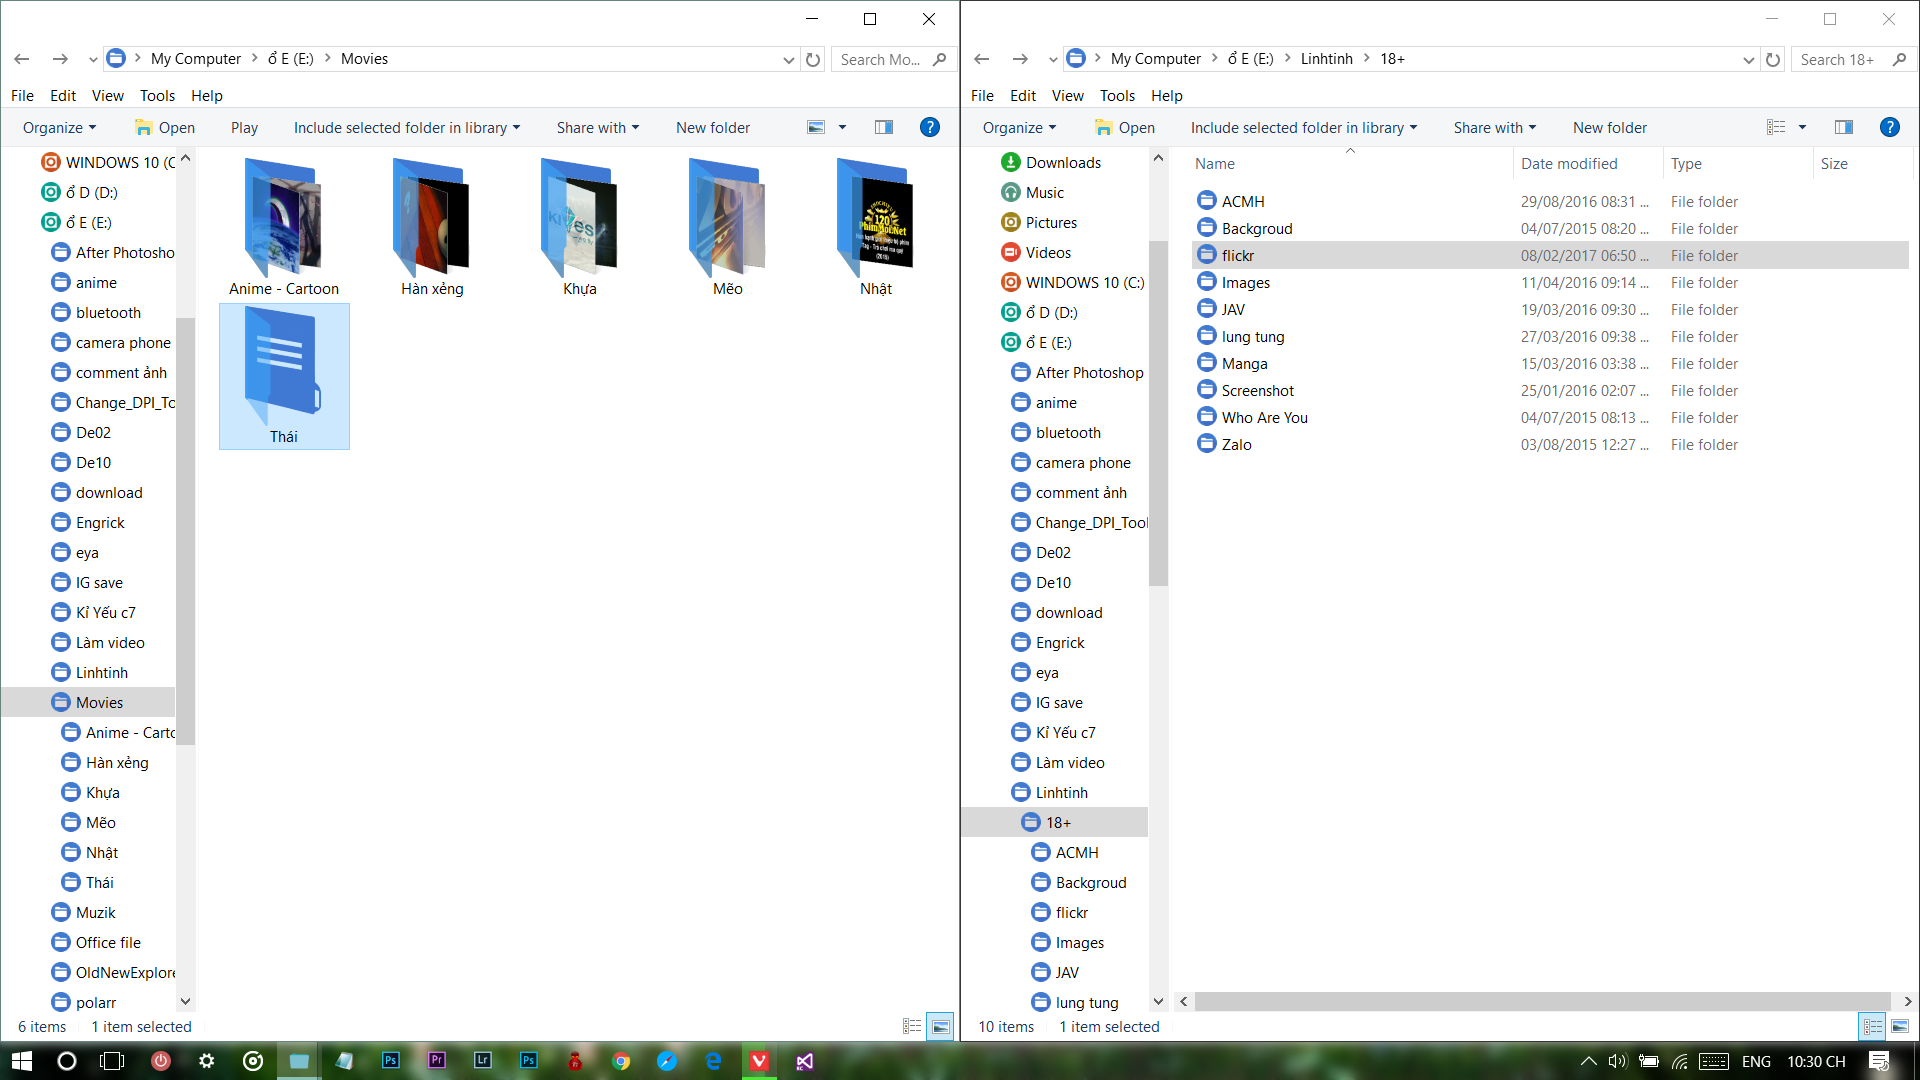Open View menu in right window
1920x1080 pixels.
tap(1067, 95)
